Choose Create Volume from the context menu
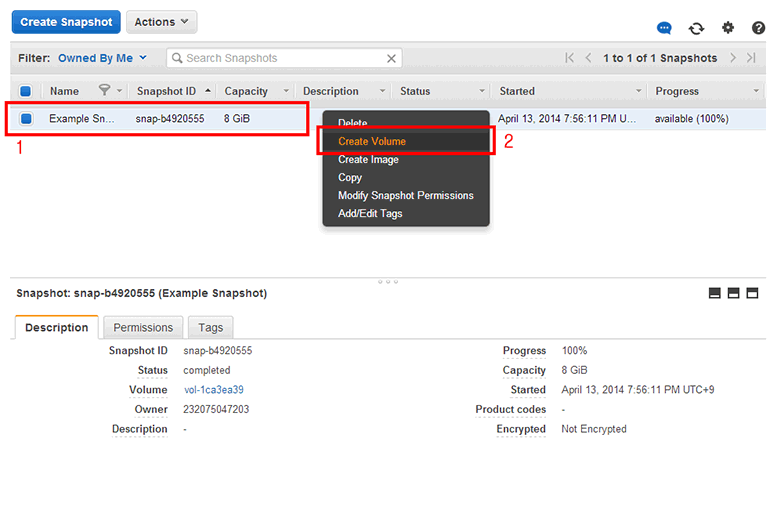This screenshot has width=770, height=532. click(372, 141)
